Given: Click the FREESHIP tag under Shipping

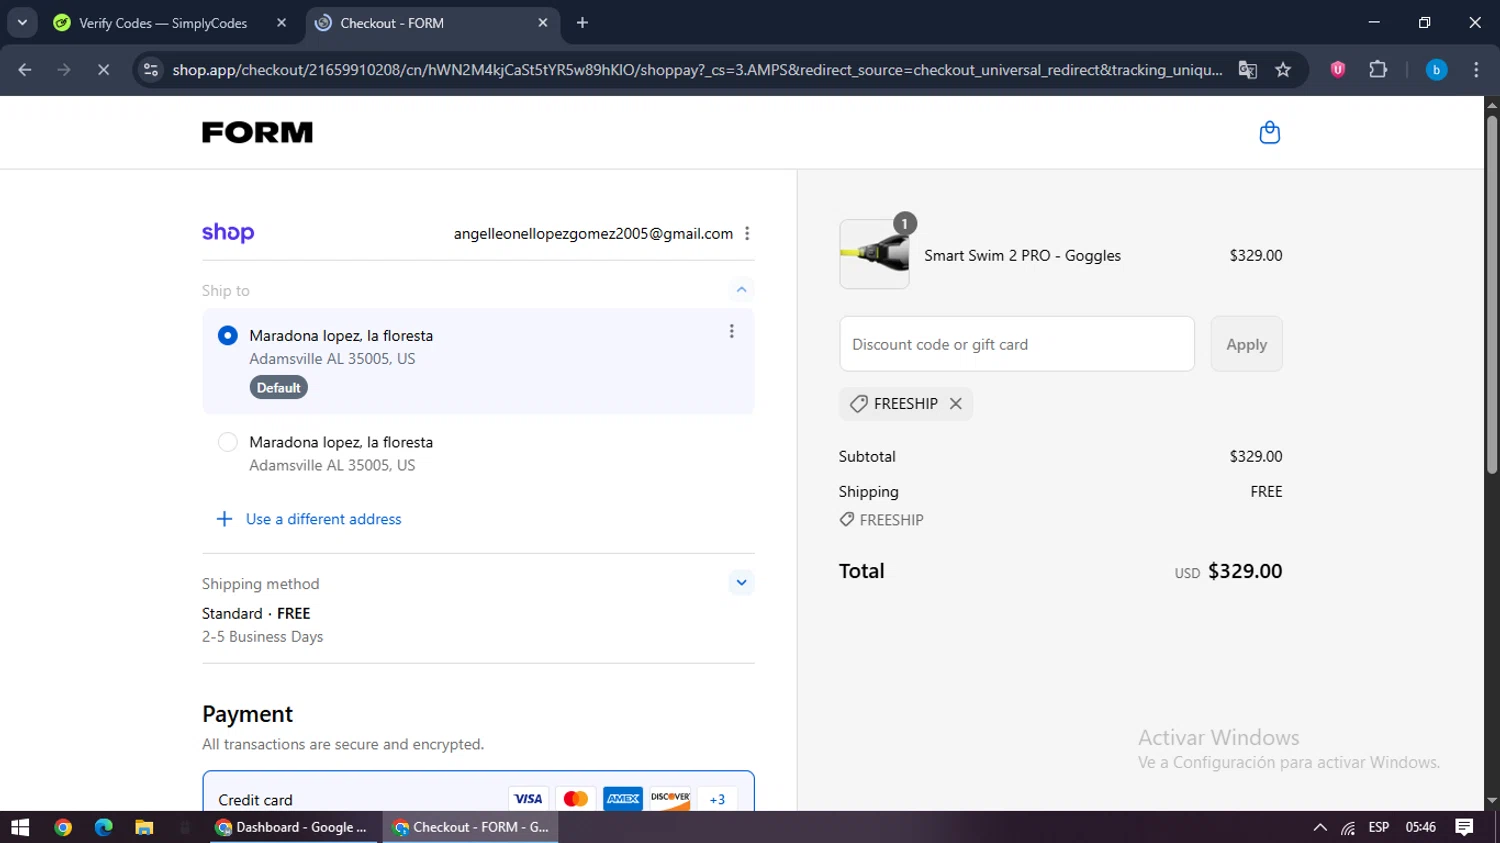Looking at the screenshot, I should [x=881, y=520].
